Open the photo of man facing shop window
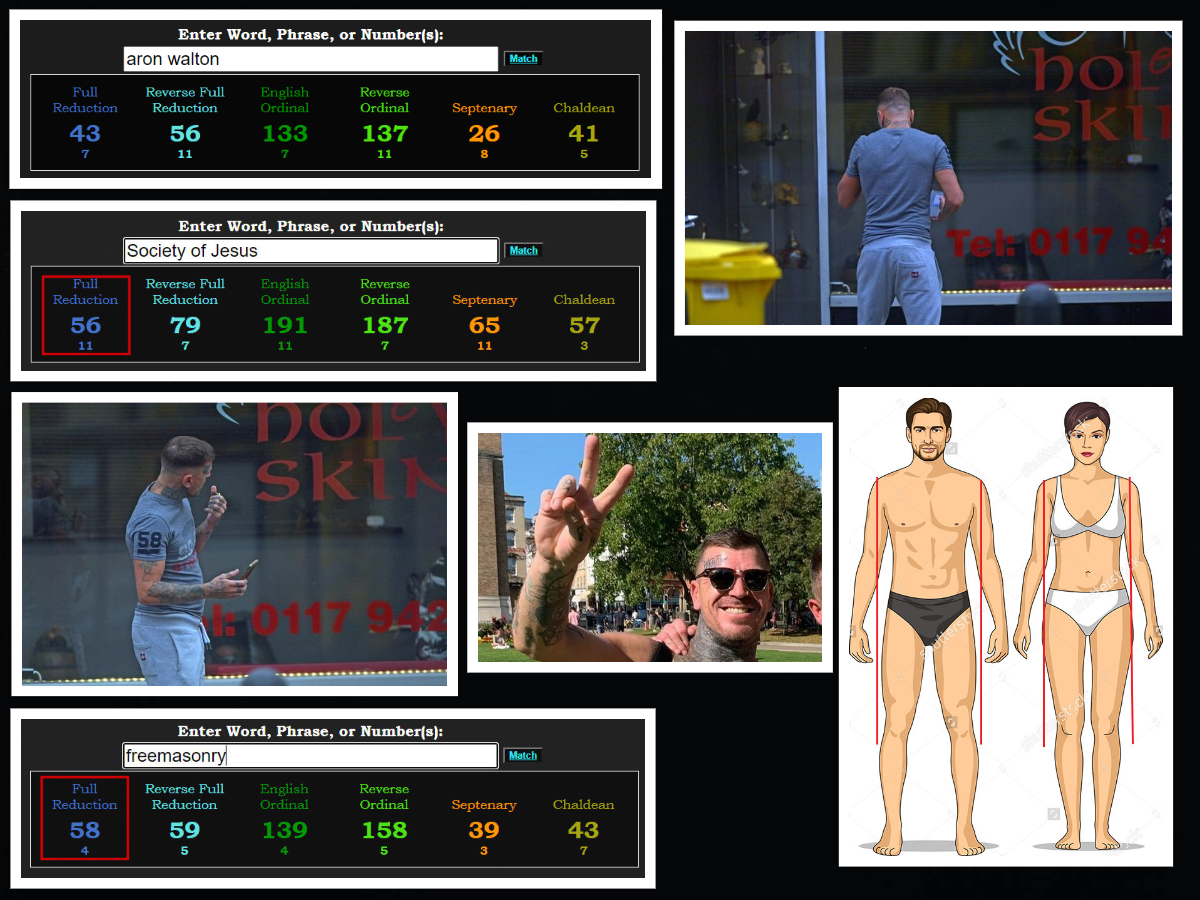Viewport: 1200px width, 900px height. (928, 178)
